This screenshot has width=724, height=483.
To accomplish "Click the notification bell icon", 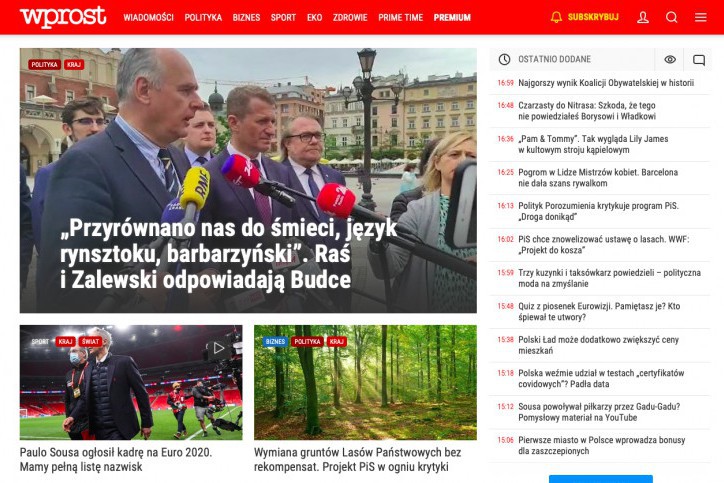I will point(556,18).
